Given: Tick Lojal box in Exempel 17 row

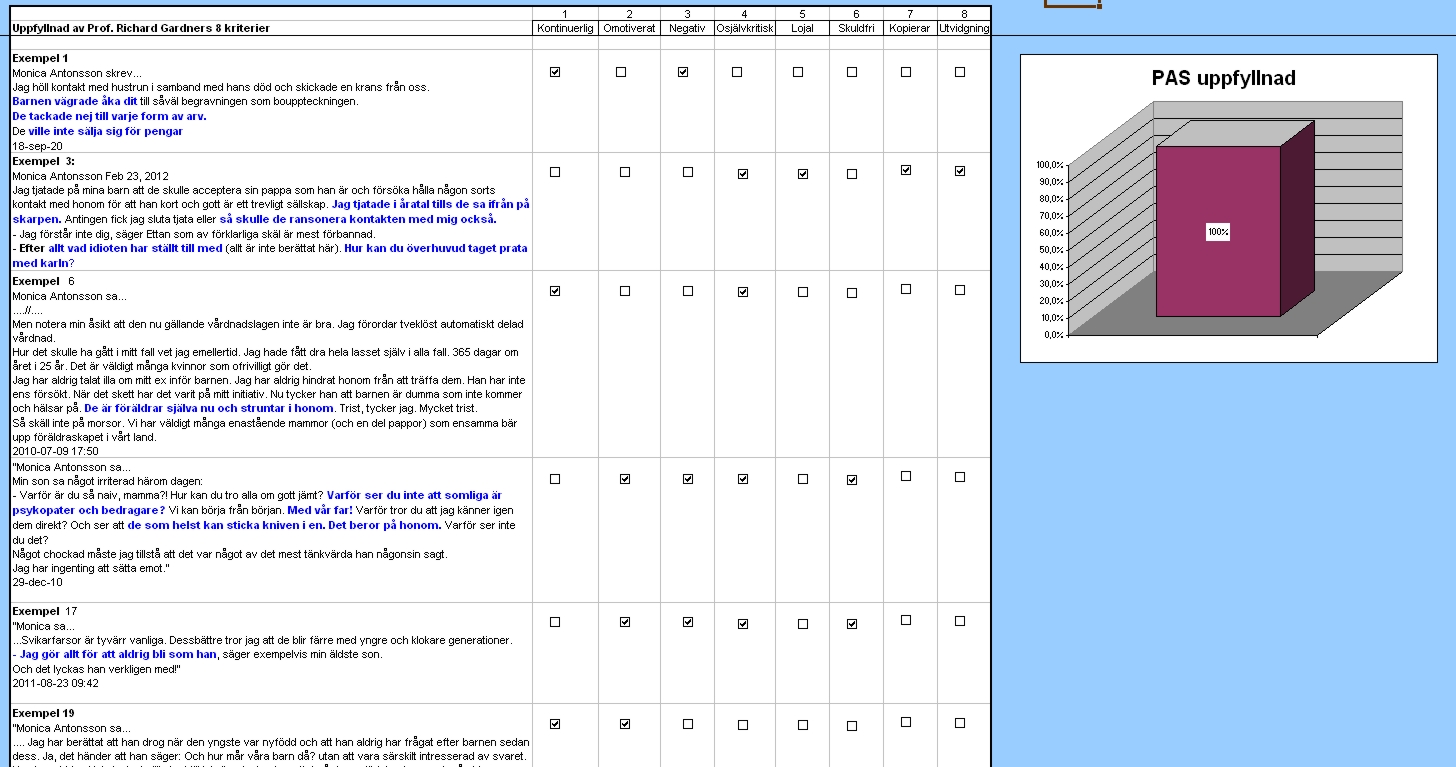Looking at the screenshot, I should click(x=803, y=624).
